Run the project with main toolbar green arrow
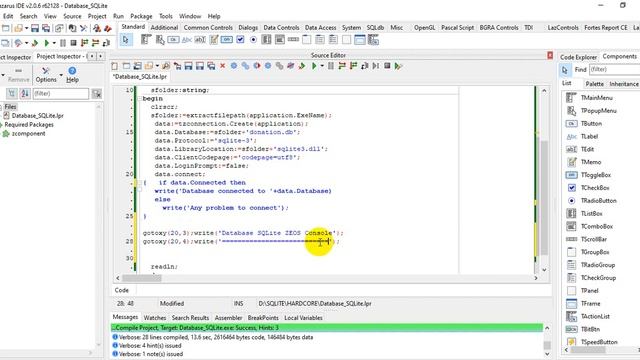This screenshot has width=640, height=360. pos(47,43)
